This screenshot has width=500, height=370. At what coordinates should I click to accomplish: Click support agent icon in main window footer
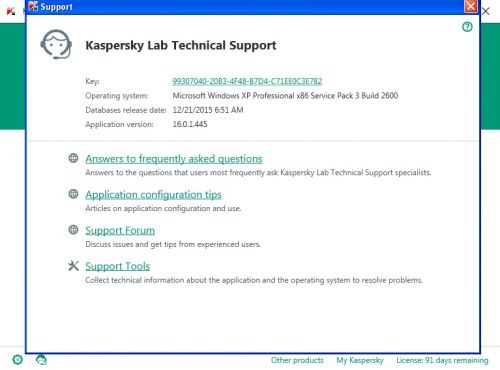(41, 360)
